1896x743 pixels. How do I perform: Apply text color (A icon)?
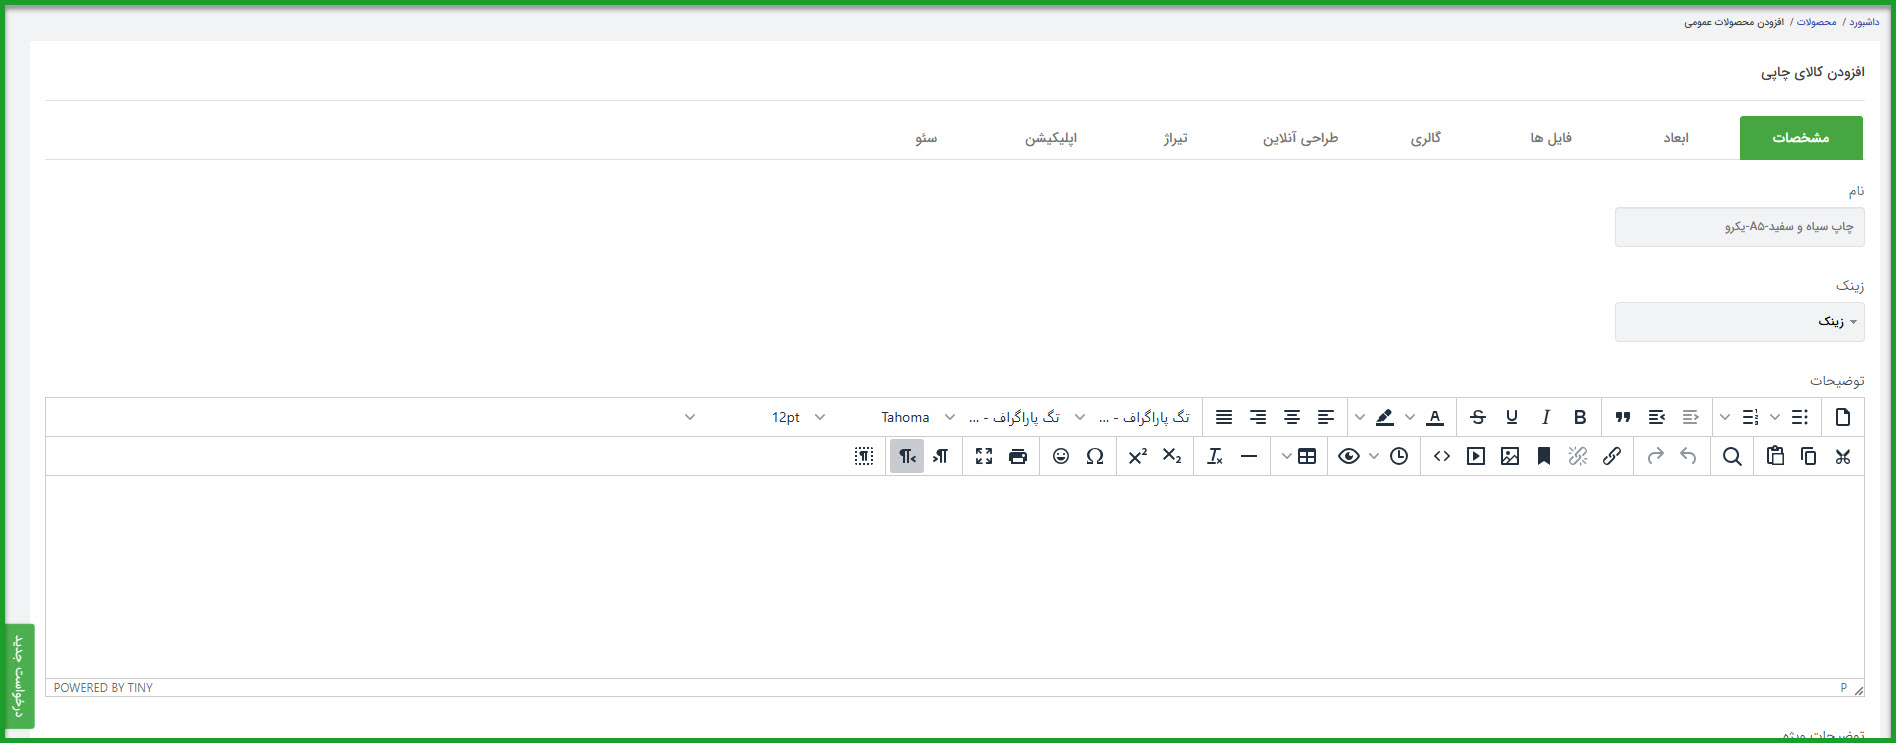coord(1435,417)
